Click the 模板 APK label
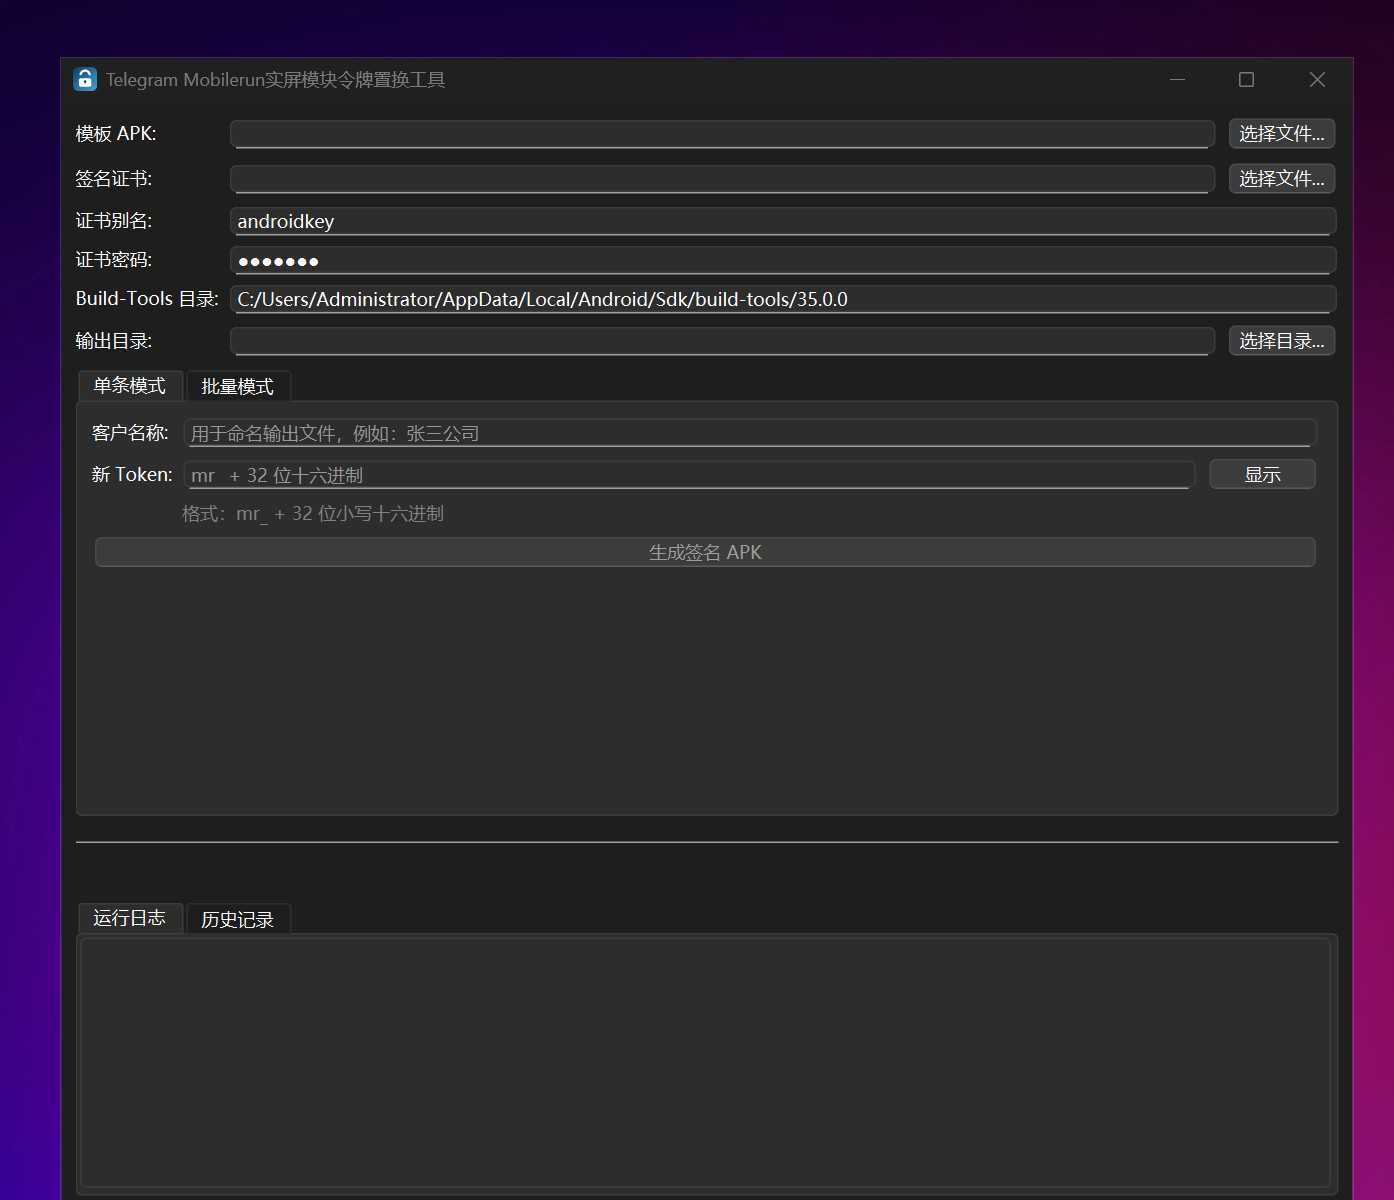1394x1200 pixels. (x=116, y=134)
